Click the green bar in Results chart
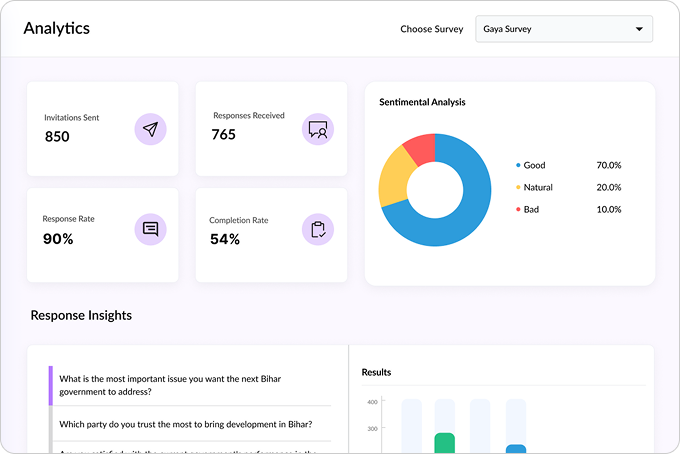Viewport: 680px width, 454px height. (444, 443)
